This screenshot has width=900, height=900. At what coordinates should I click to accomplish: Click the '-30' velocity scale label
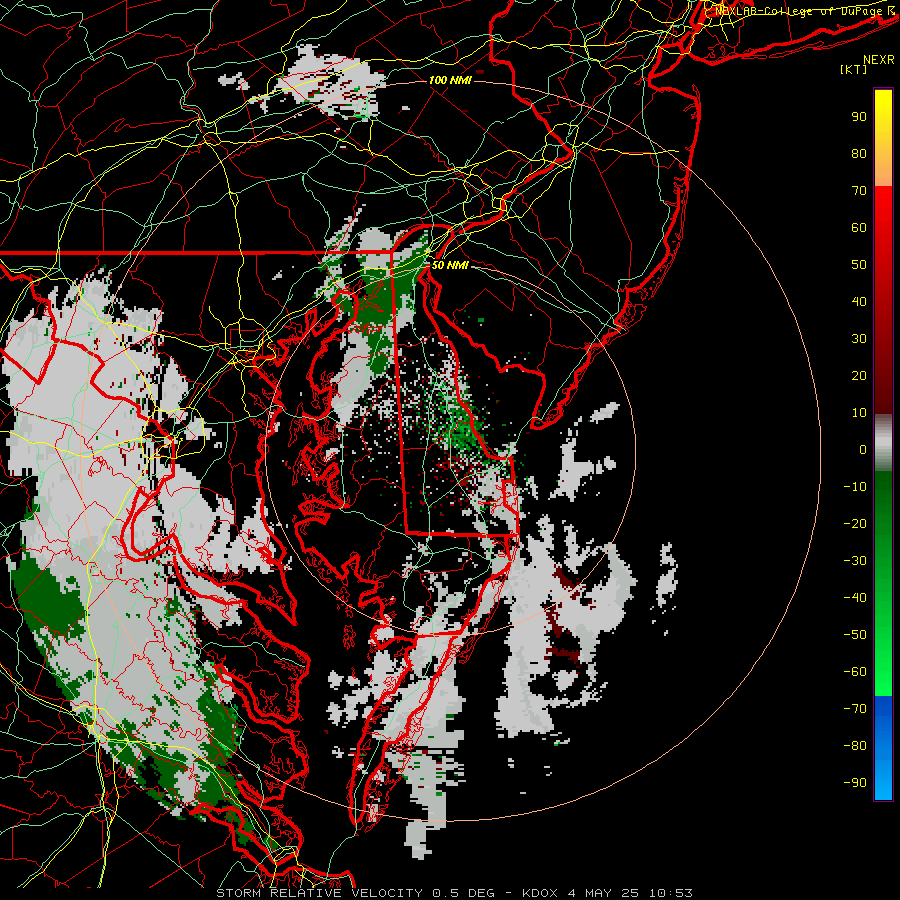855,561
